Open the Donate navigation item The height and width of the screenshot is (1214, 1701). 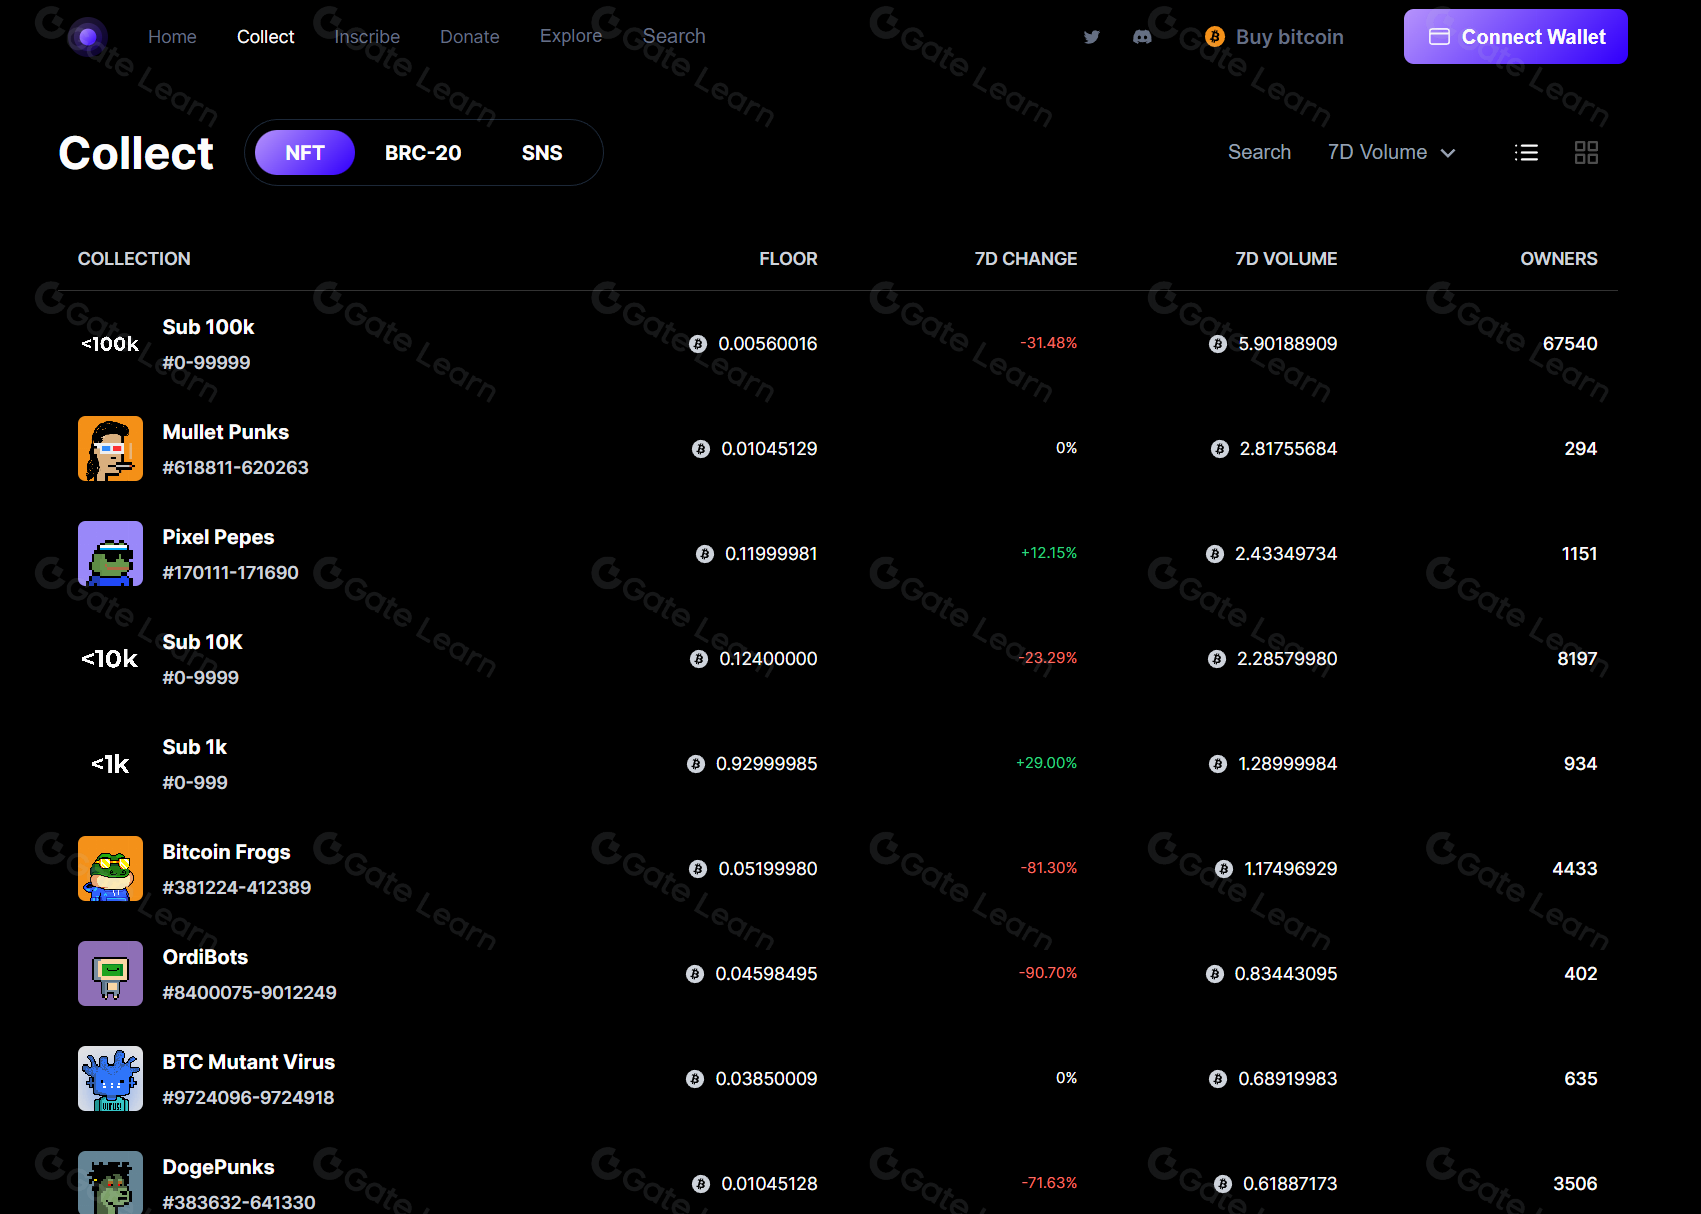[x=470, y=37]
